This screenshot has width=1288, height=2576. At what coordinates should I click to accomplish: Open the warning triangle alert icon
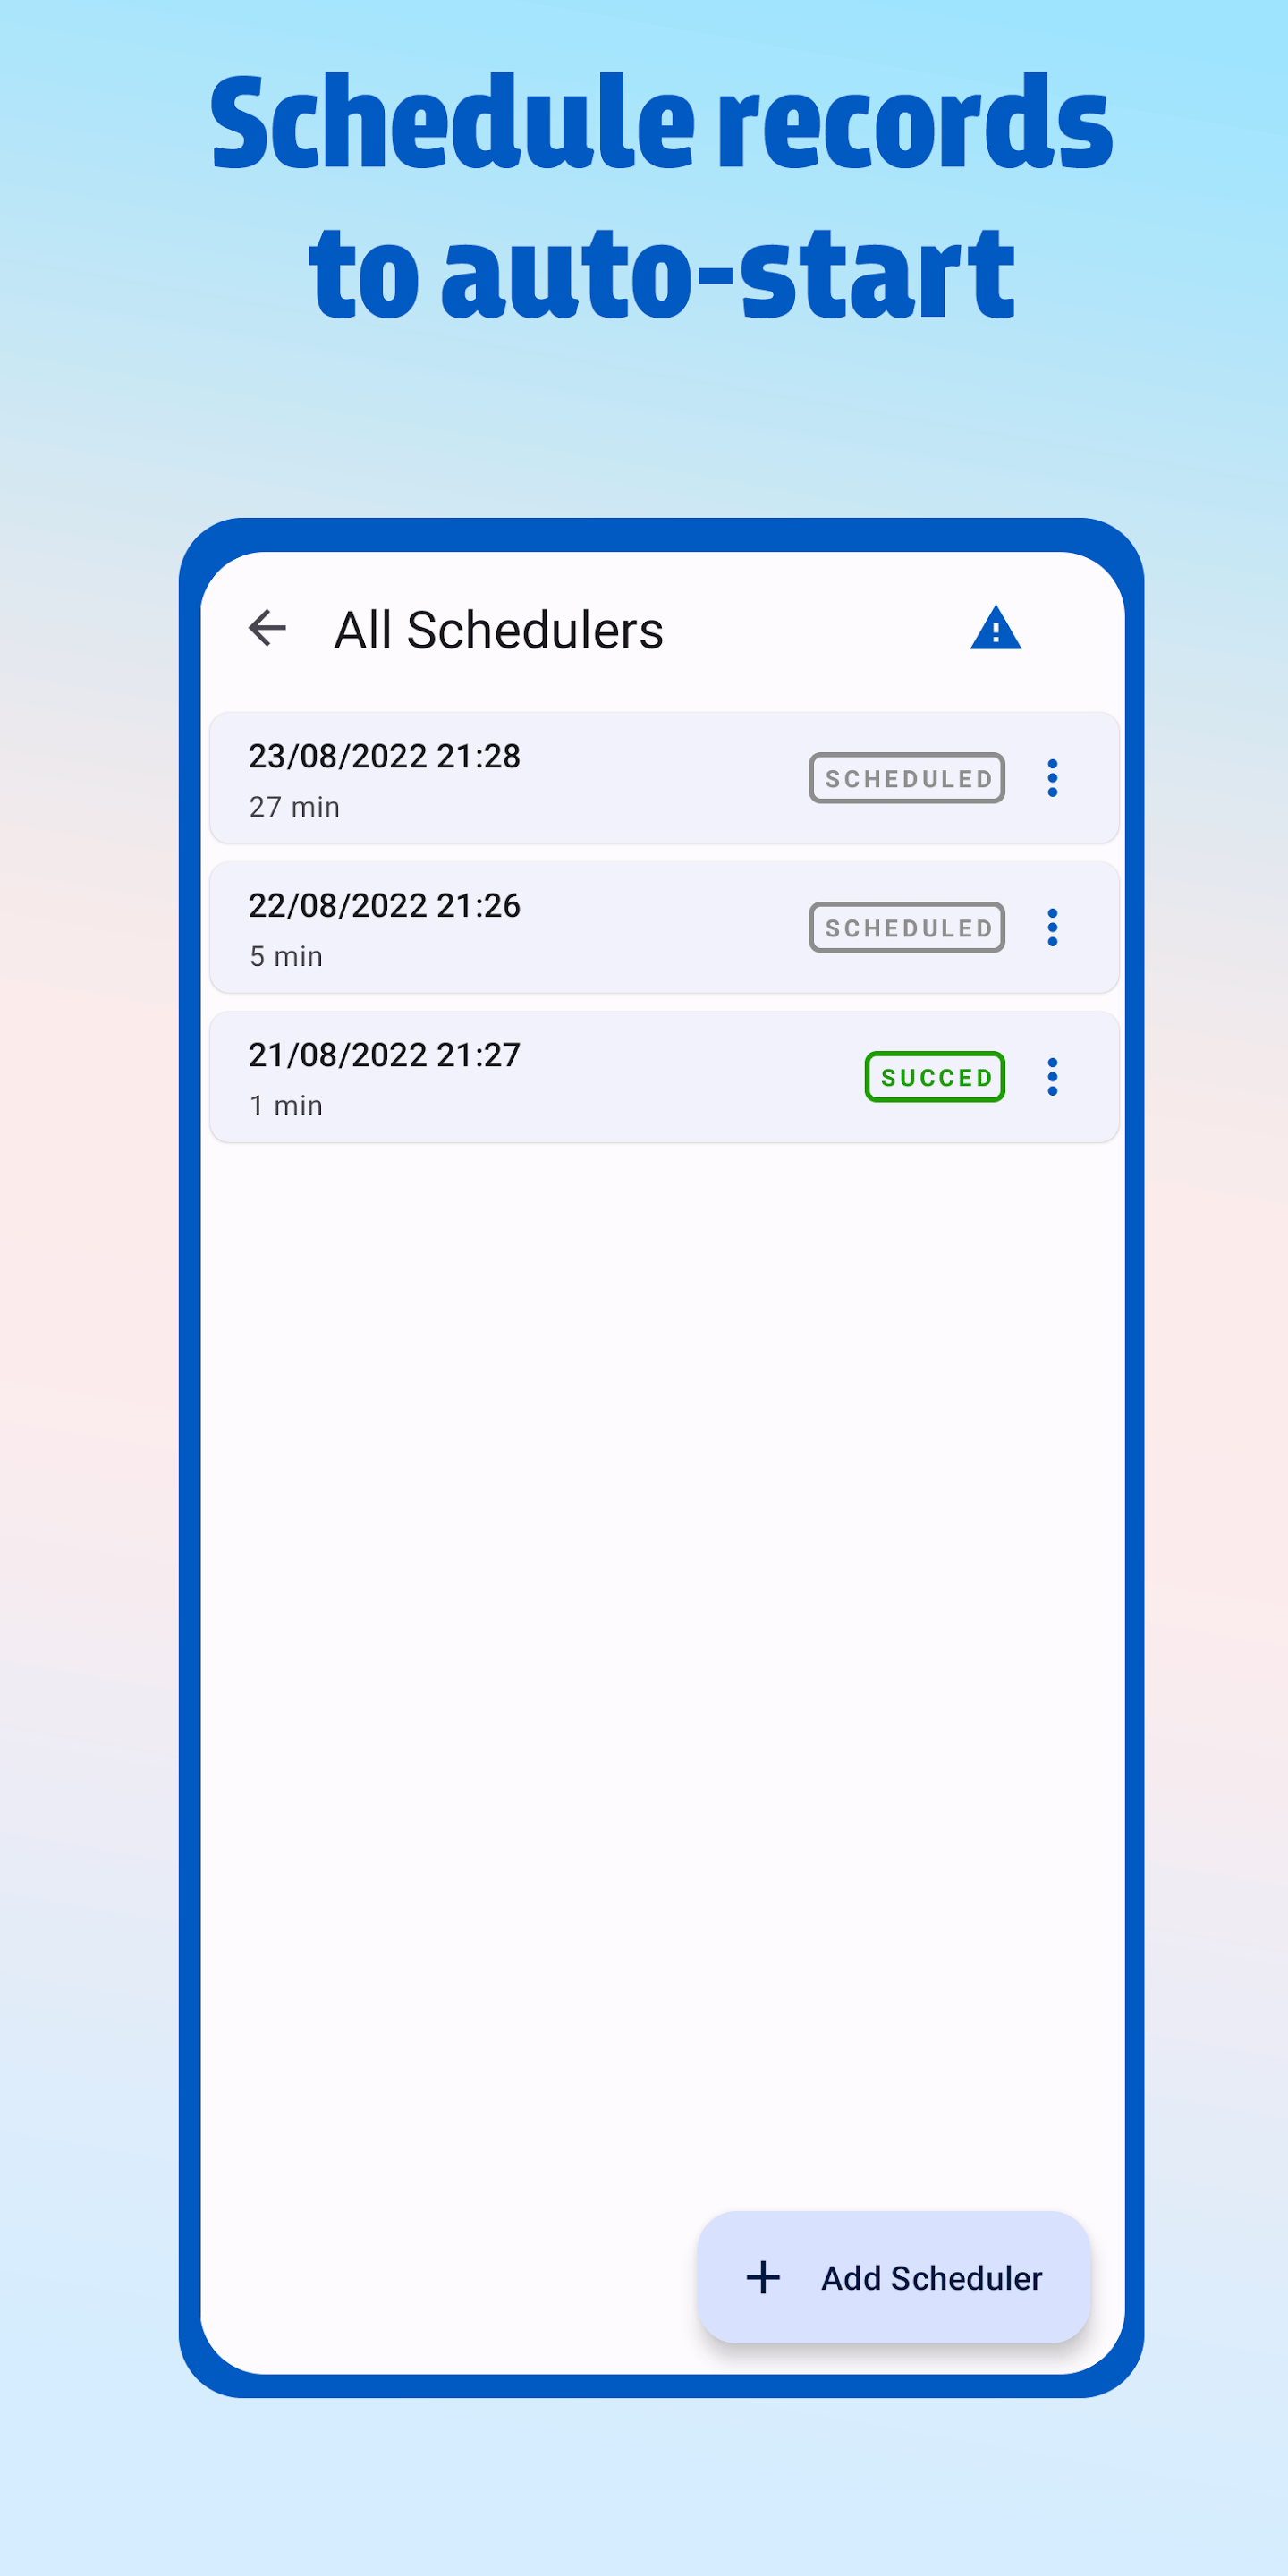point(995,628)
